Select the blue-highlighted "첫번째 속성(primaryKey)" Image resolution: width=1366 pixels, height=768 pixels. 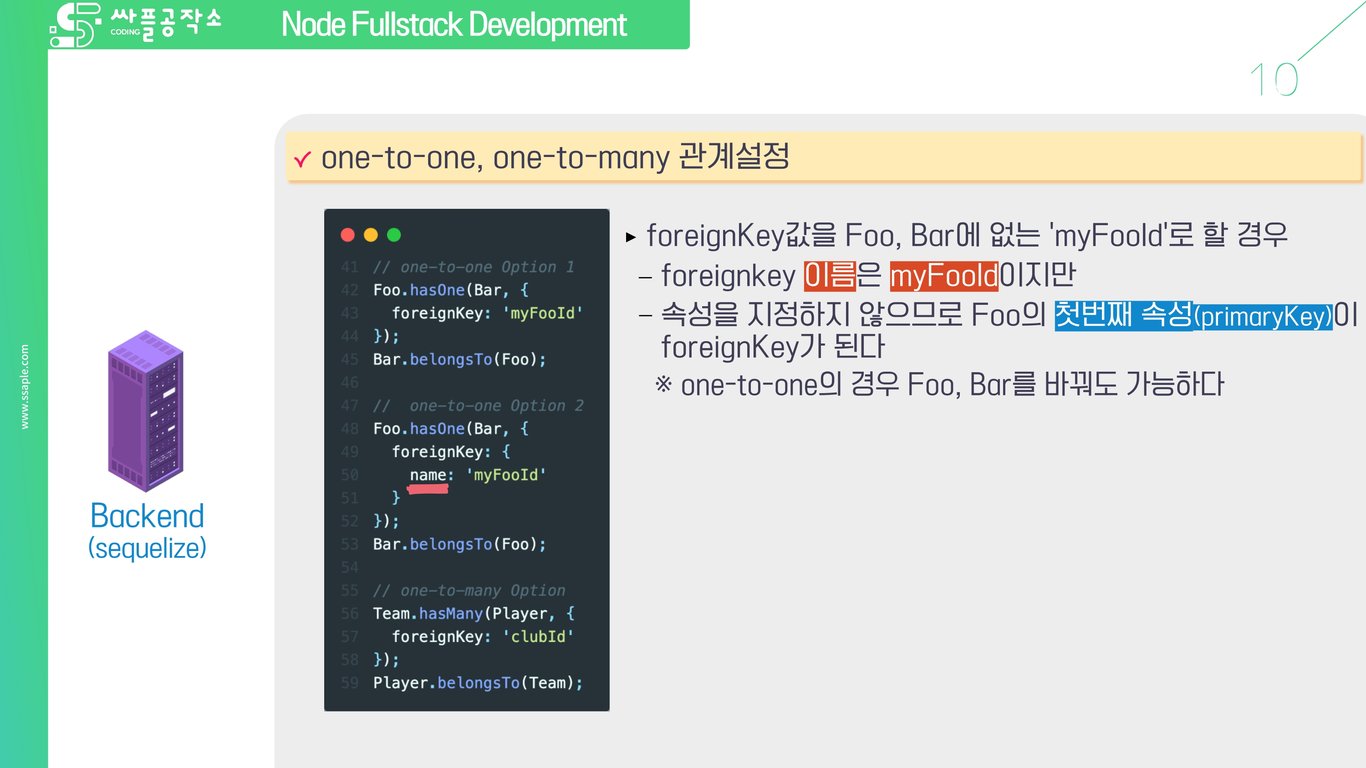click(x=1194, y=315)
